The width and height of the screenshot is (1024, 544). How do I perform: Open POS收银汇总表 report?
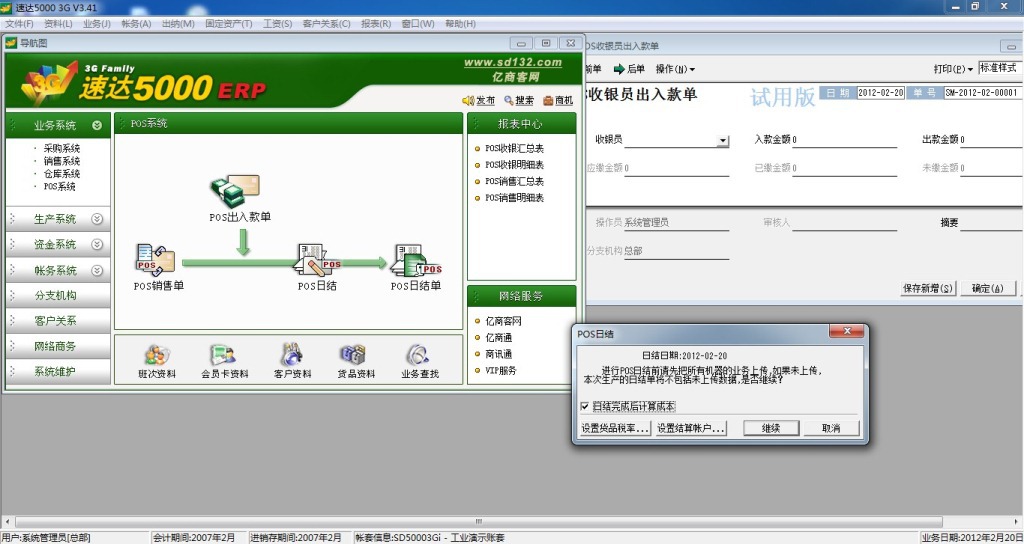point(514,148)
